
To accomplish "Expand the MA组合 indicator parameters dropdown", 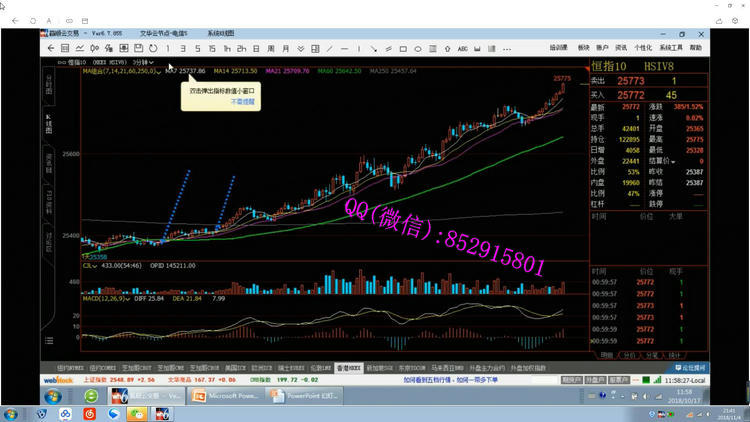I will point(156,71).
